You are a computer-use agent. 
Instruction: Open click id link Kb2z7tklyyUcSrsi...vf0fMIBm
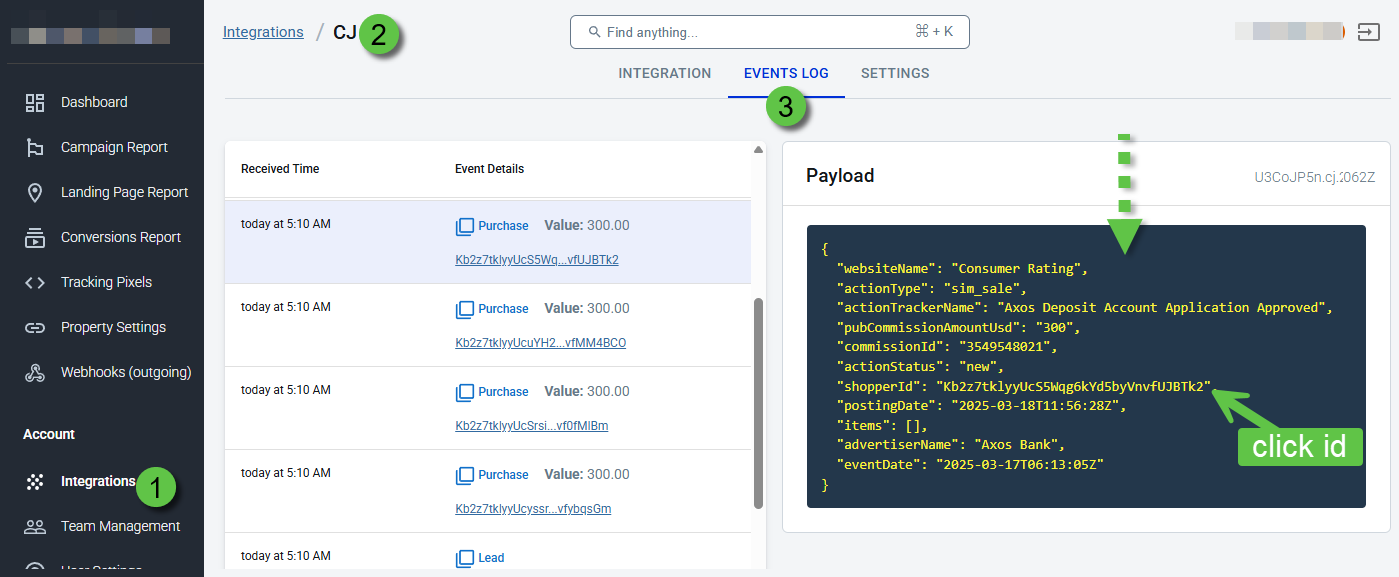pyautogui.click(x=532, y=426)
